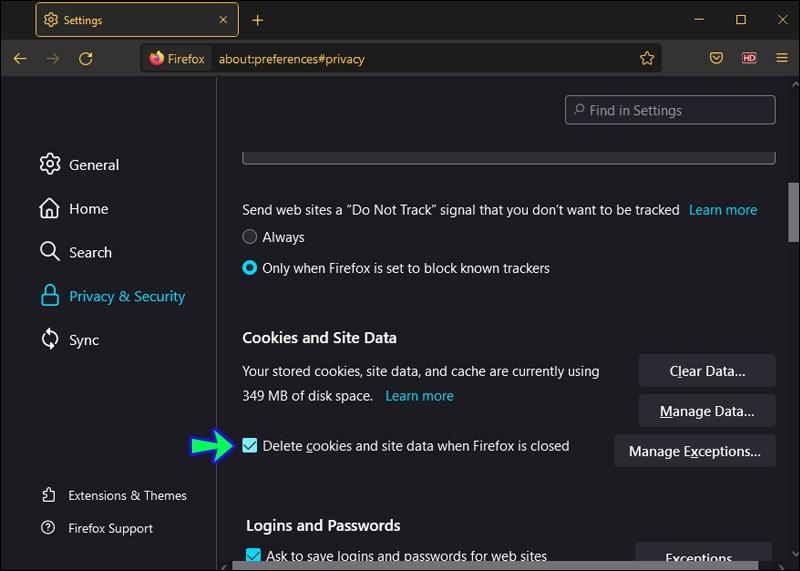The width and height of the screenshot is (800, 571).
Task: Click the Logins and Passwords heading
Action: pos(323,526)
